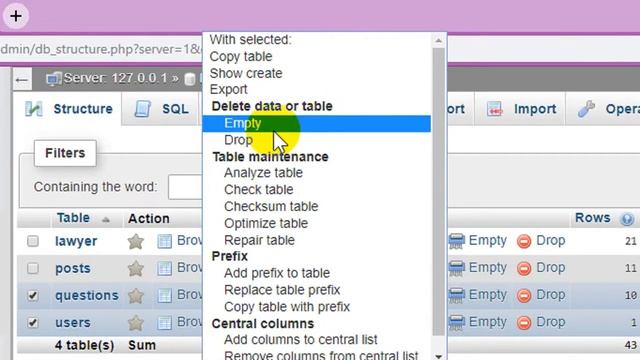This screenshot has width=640, height=360.
Task: Select Add prefix to table option
Action: point(316,273)
